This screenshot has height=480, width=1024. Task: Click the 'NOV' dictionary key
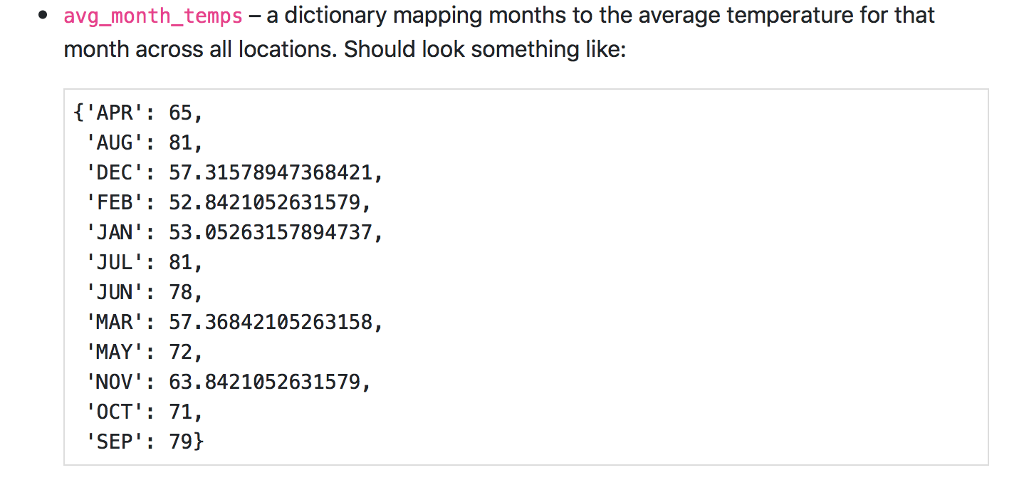click(114, 382)
